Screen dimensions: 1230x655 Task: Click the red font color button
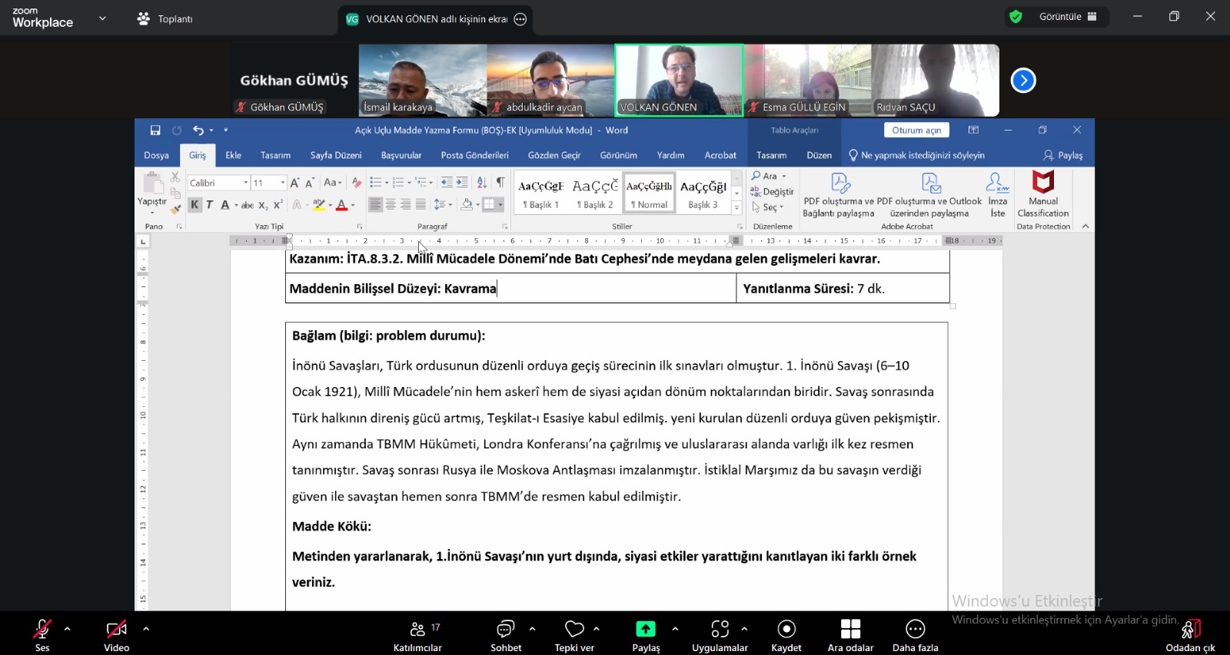(x=341, y=205)
